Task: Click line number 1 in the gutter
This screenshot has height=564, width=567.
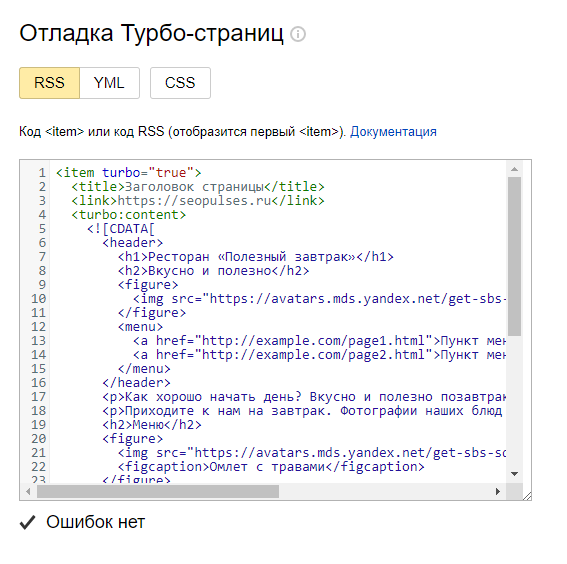Action: [43, 173]
